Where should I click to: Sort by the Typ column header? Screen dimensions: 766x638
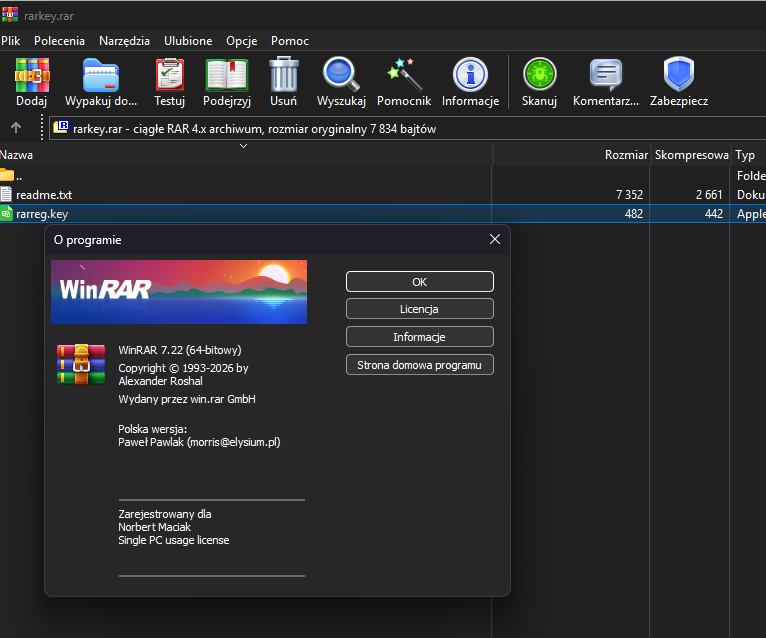[748, 155]
